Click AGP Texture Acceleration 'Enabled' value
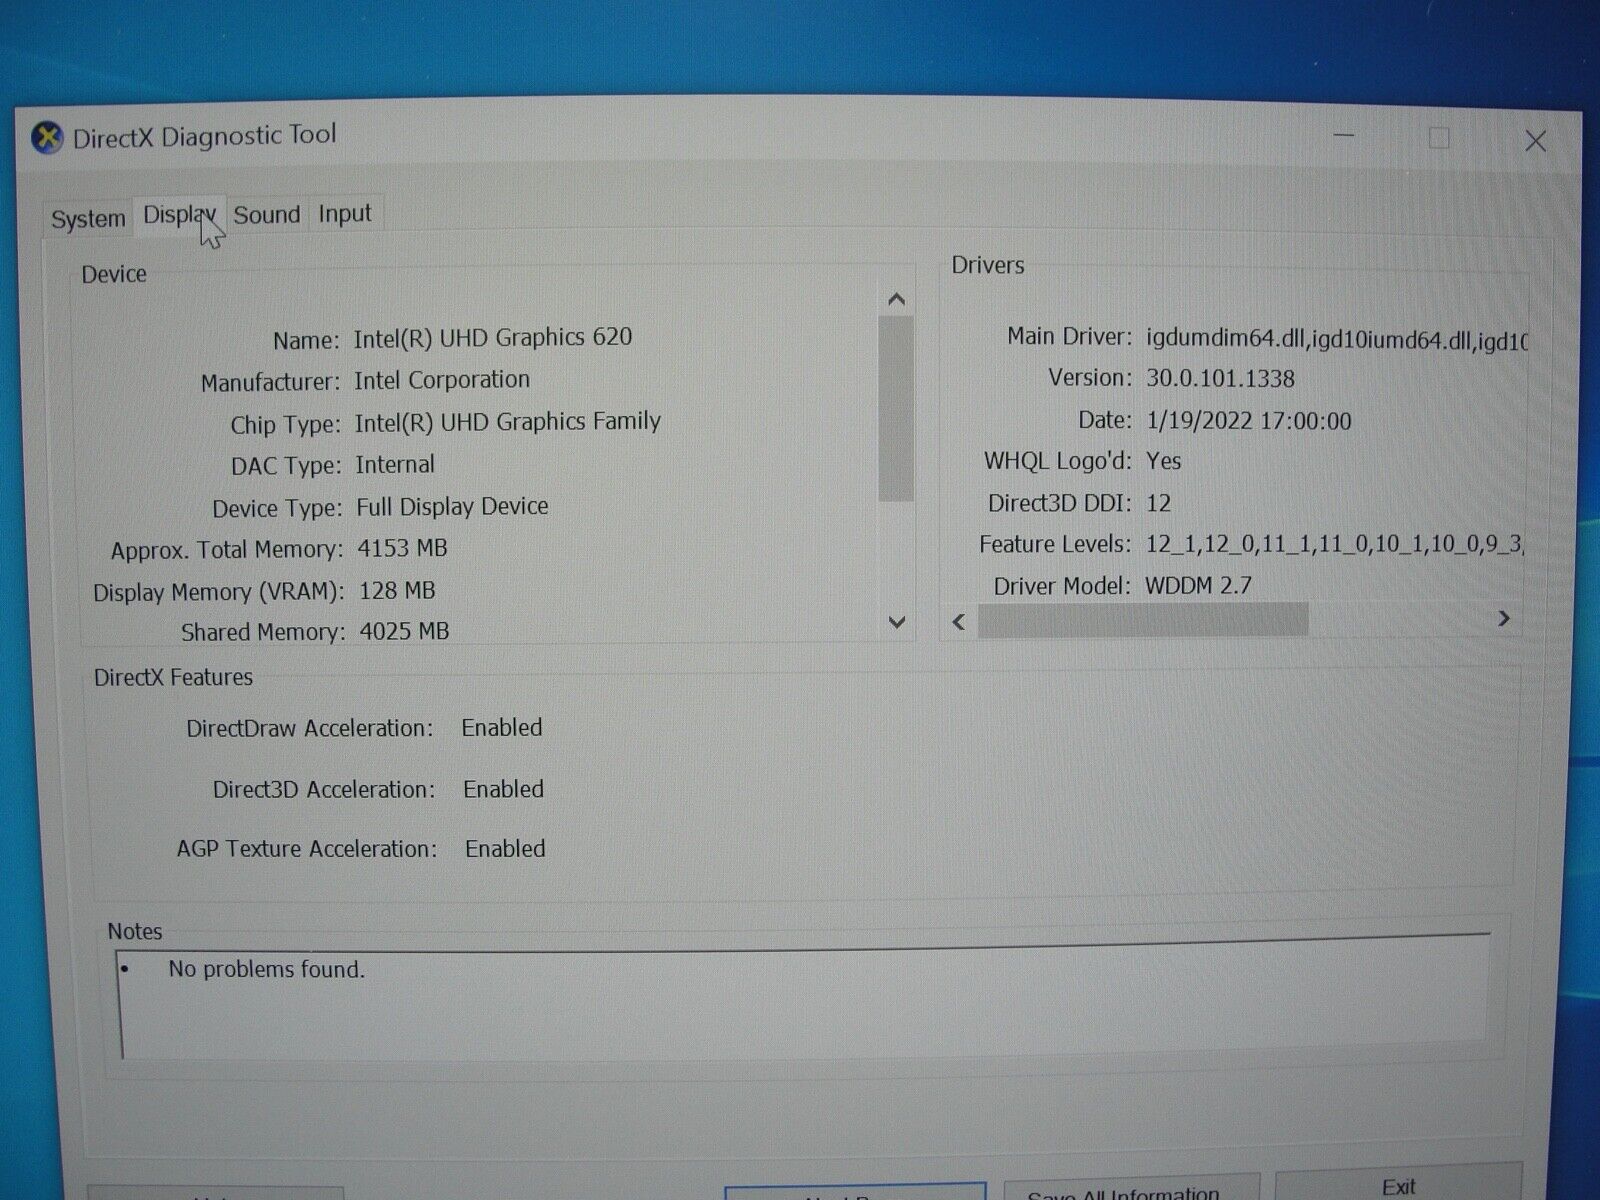1600x1200 pixels. coord(505,849)
